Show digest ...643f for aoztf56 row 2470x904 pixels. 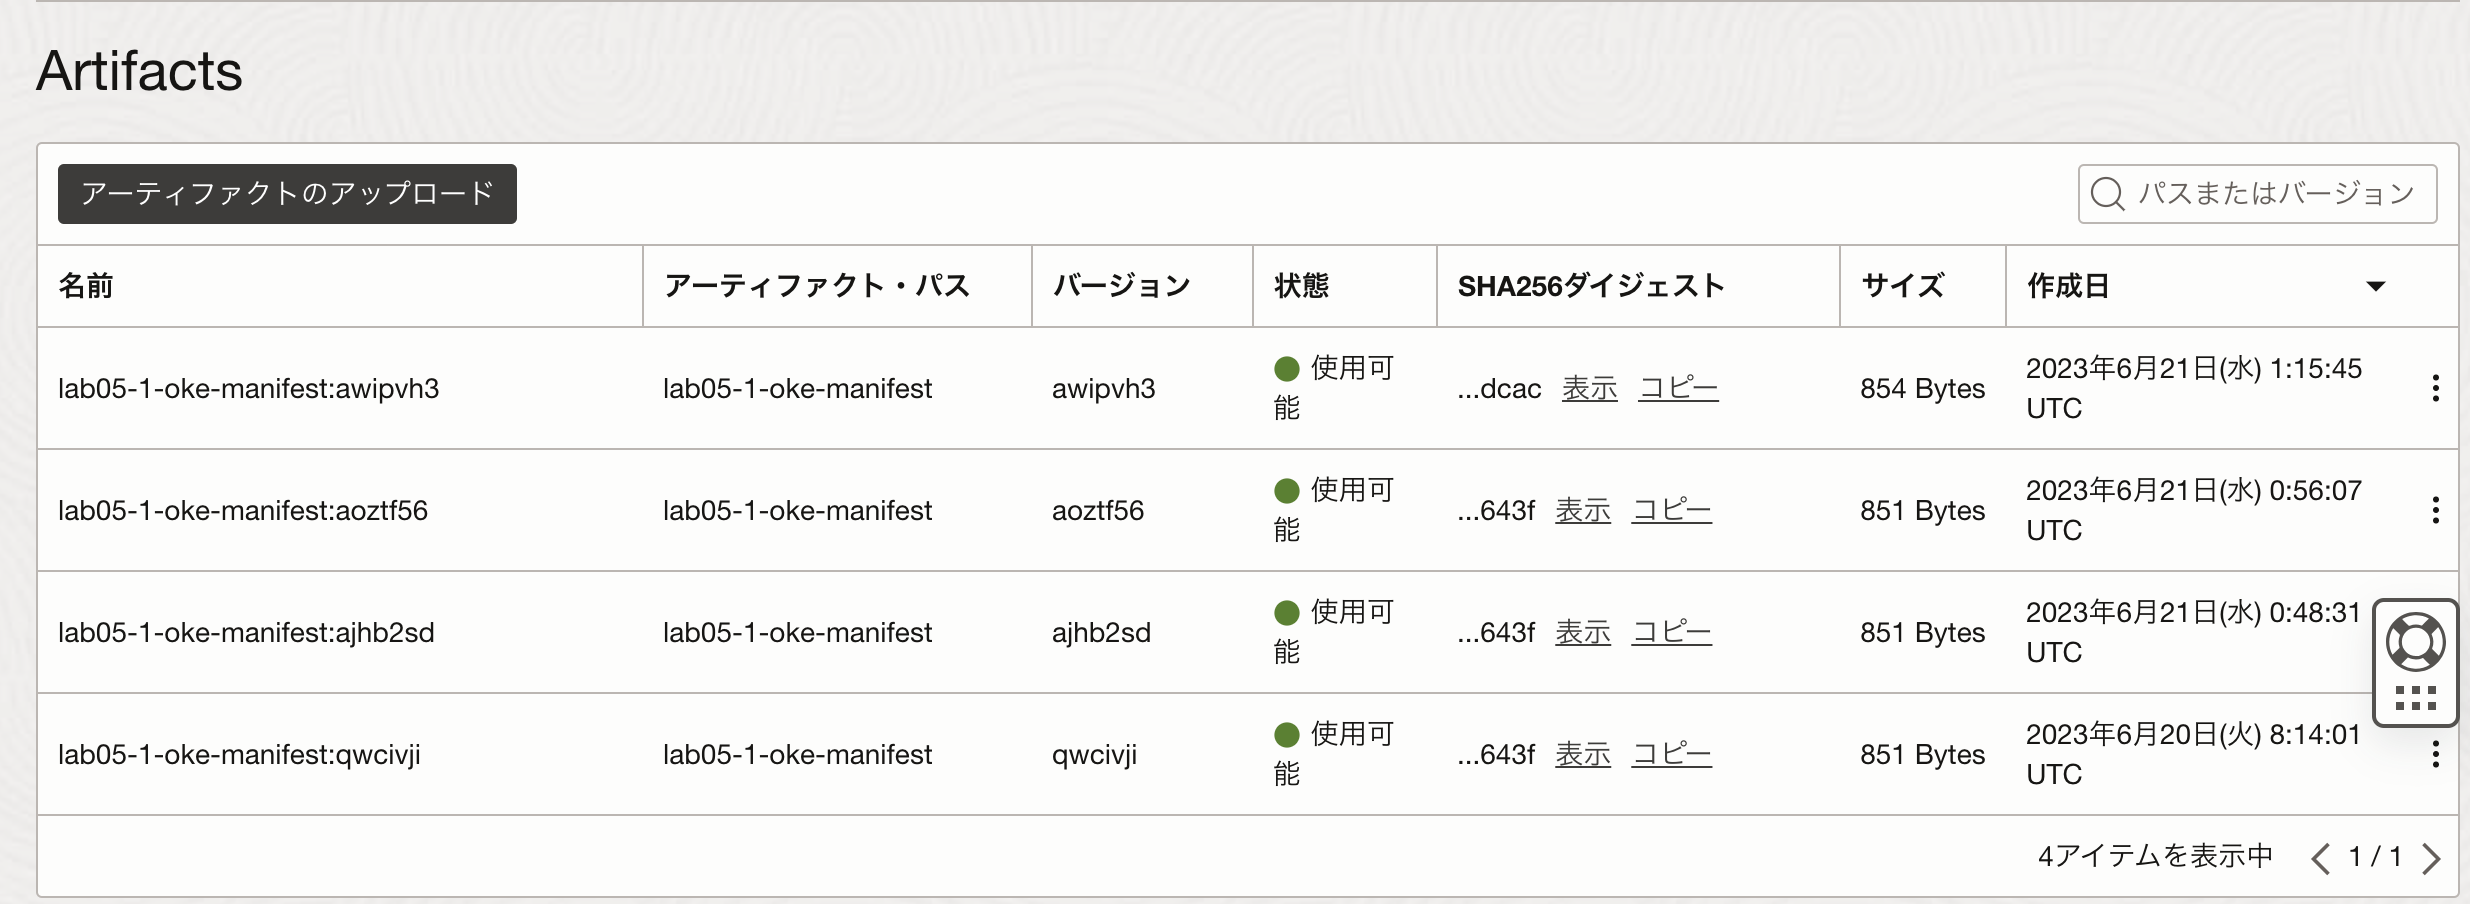pos(1582,509)
